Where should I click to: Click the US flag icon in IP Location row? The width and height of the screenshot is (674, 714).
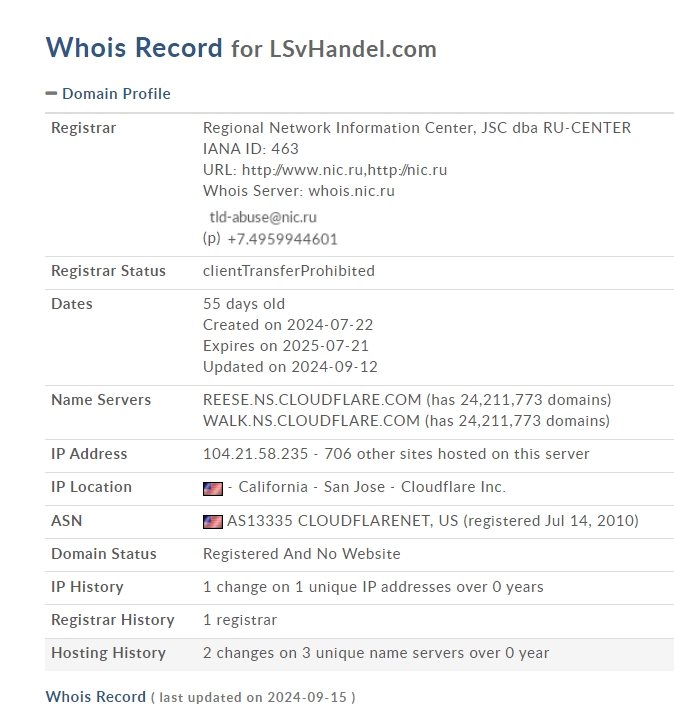coord(213,489)
